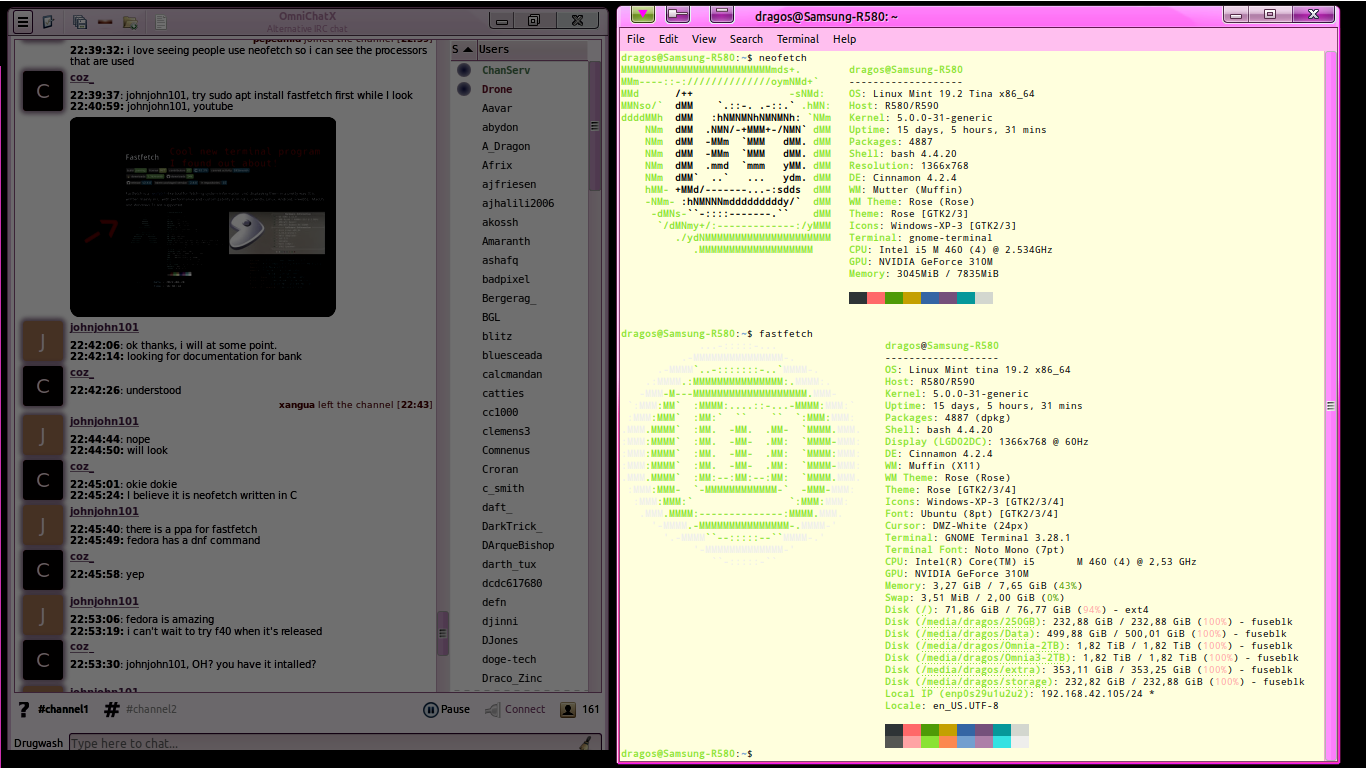This screenshot has width=1366, height=768.
Task: Open Search menu in terminal
Action: (x=746, y=39)
